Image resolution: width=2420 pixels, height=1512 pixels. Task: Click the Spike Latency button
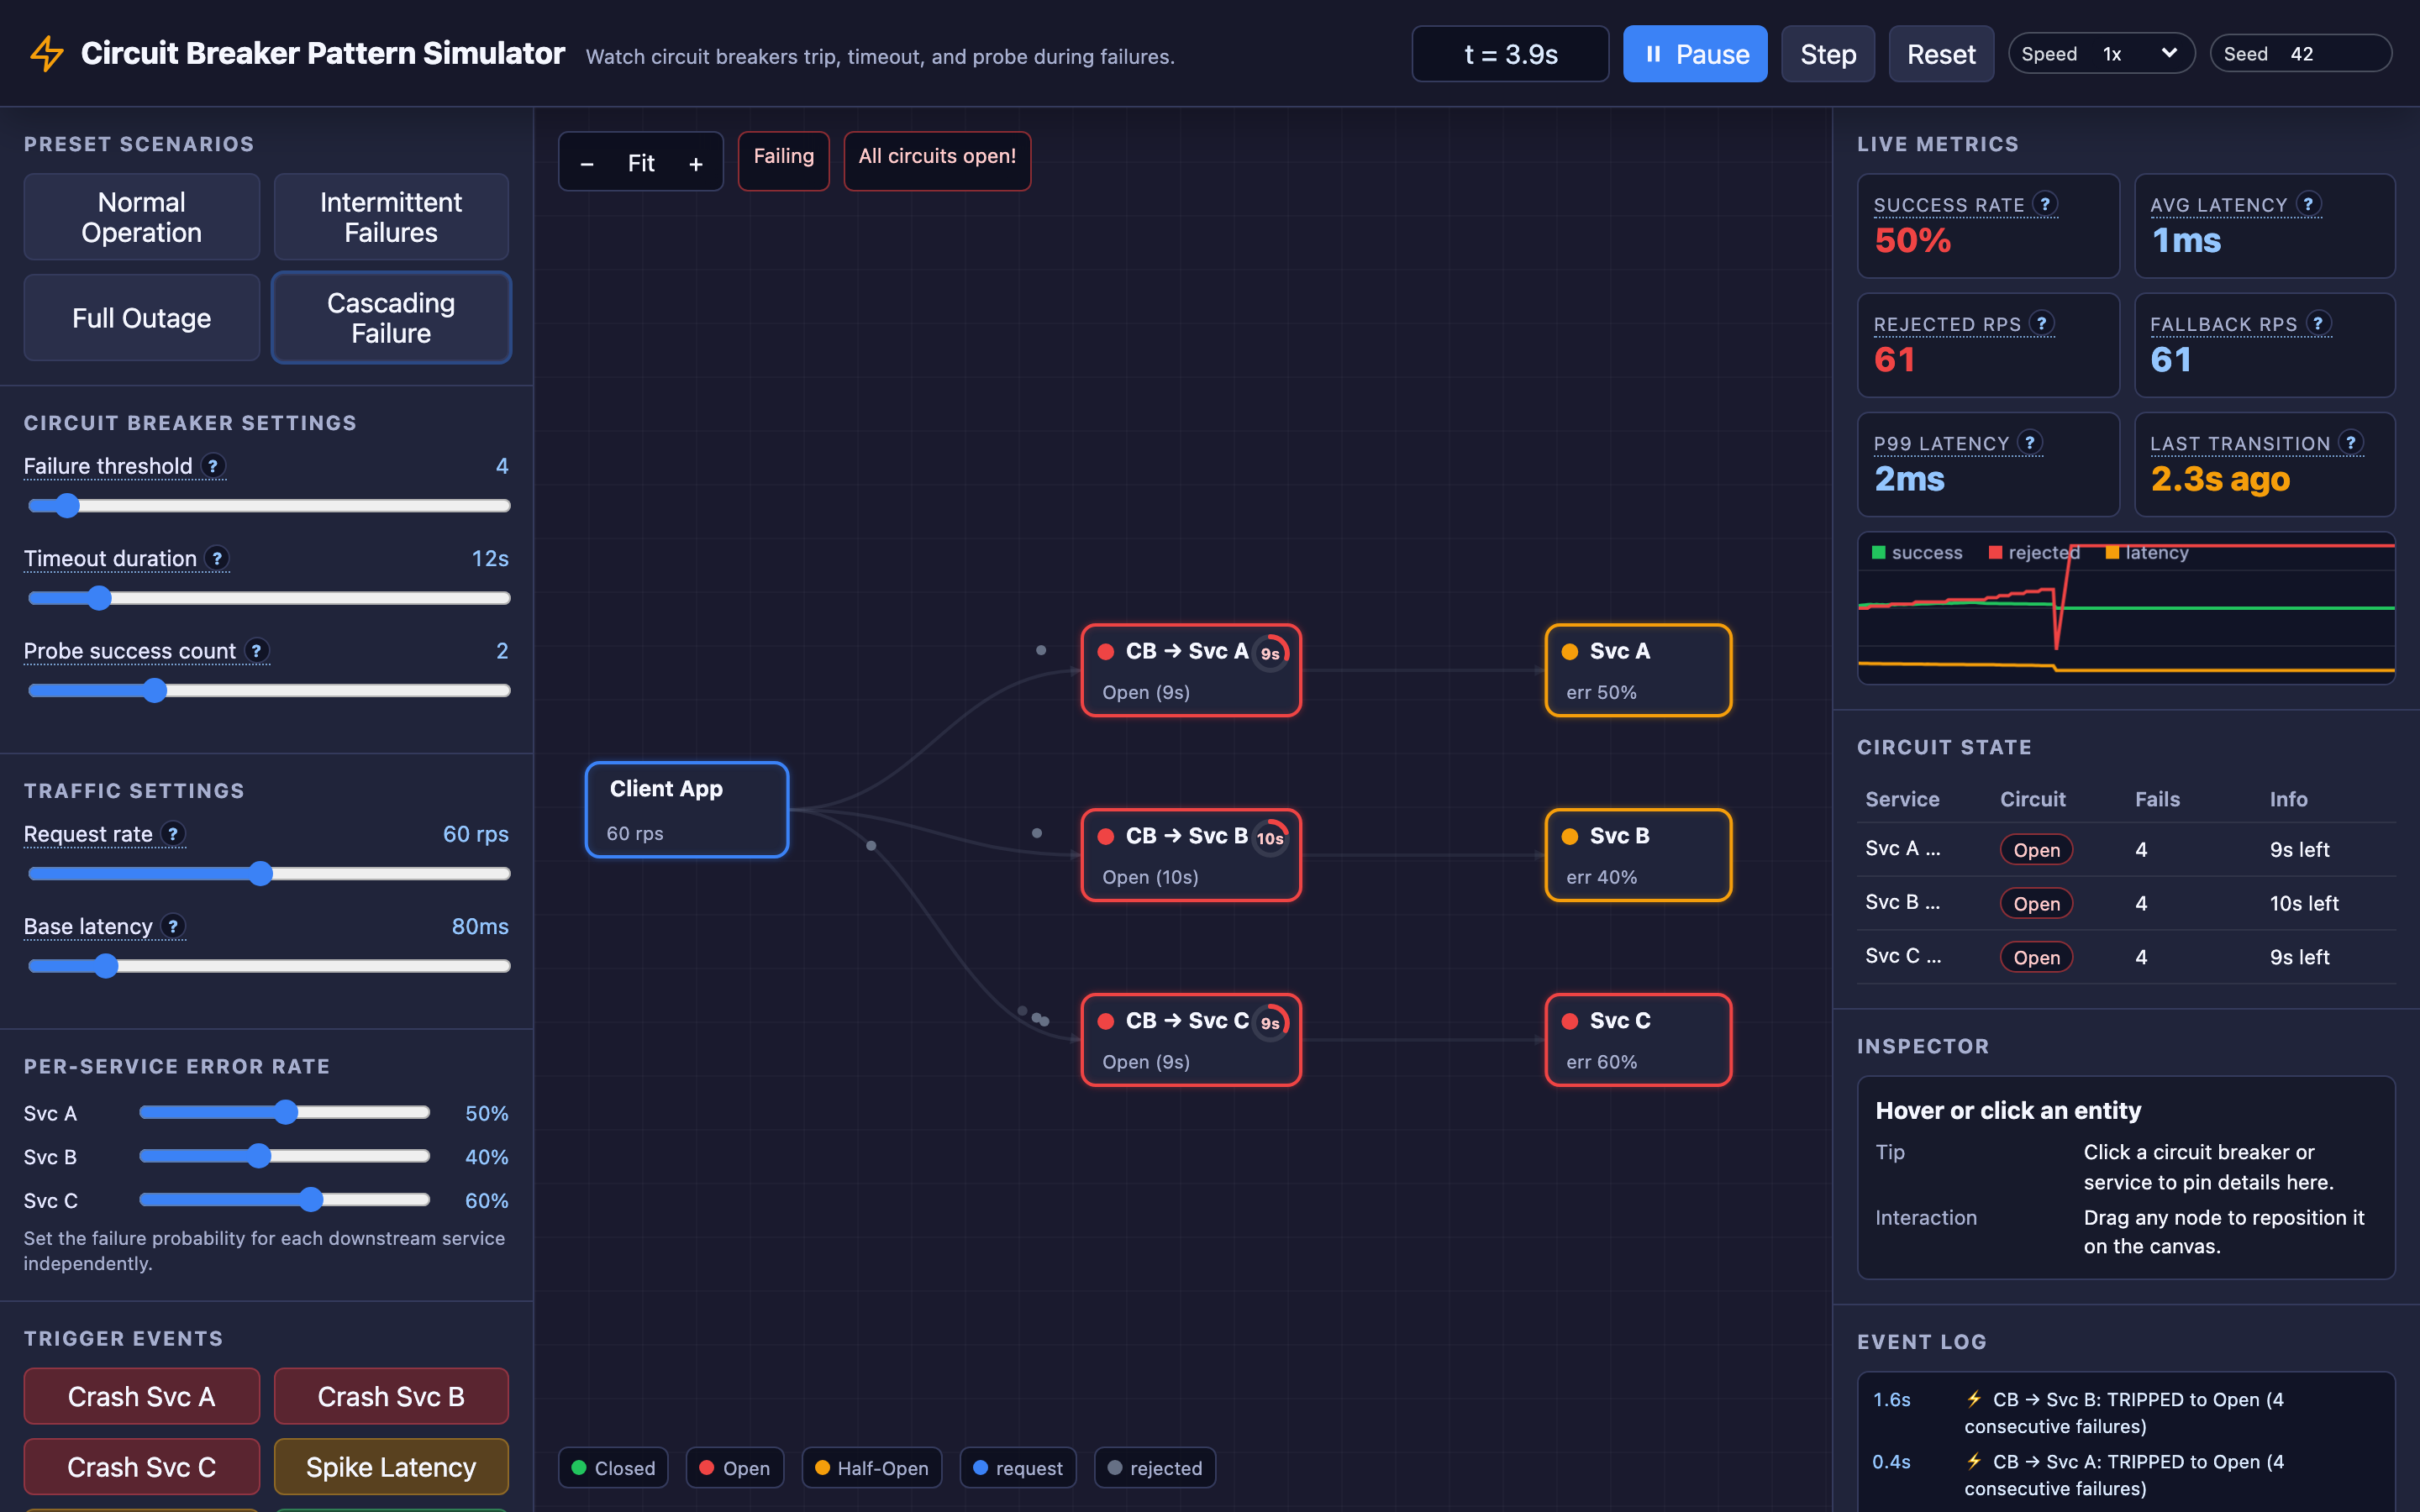click(391, 1466)
